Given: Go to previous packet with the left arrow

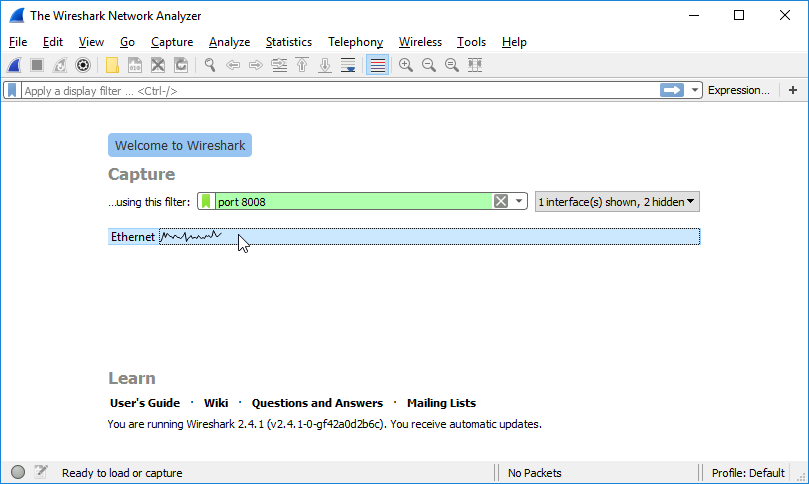Looking at the screenshot, I should coord(233,65).
